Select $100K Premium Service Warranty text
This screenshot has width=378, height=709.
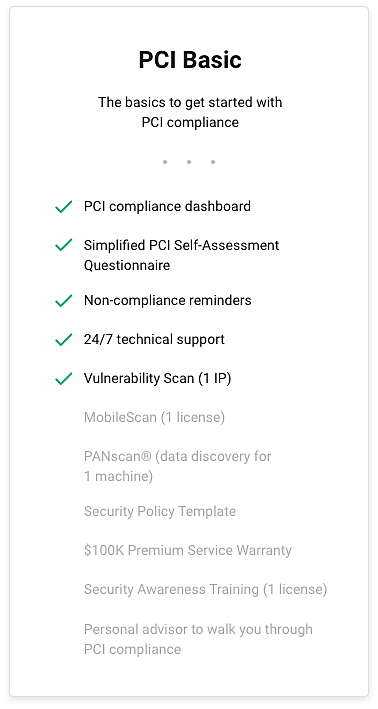tap(188, 550)
